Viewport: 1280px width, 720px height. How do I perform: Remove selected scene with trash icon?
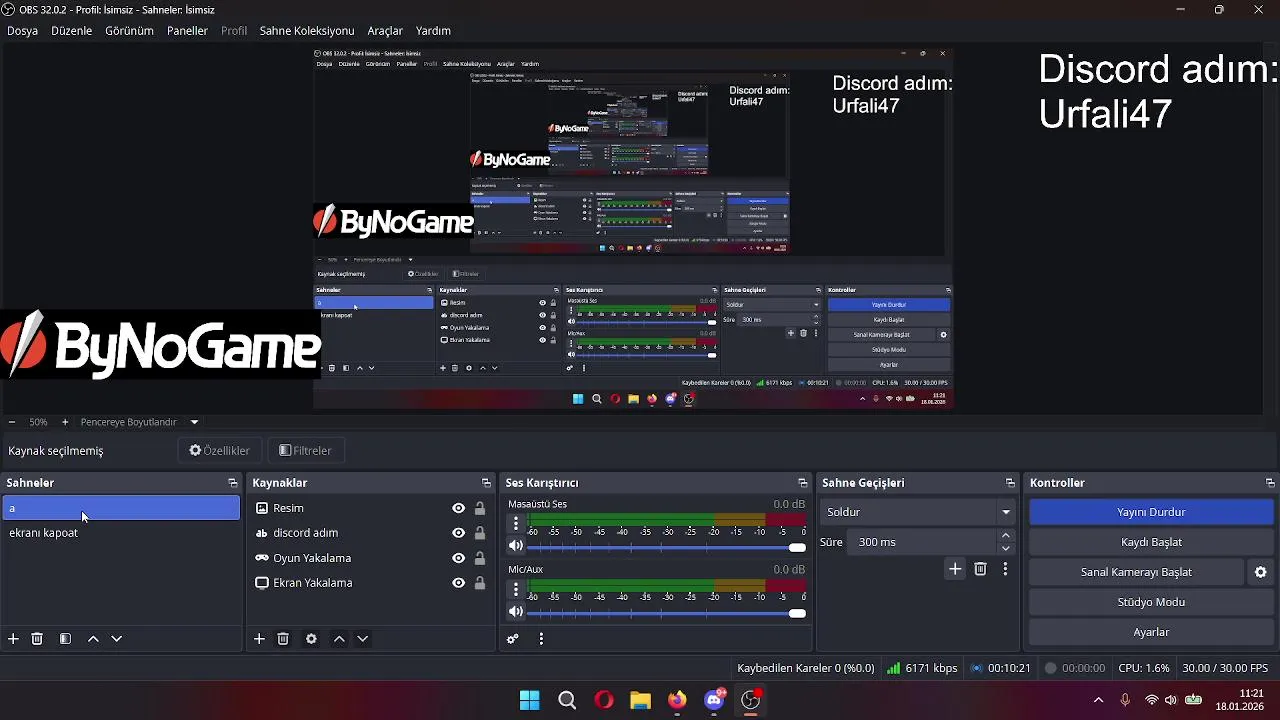tap(37, 639)
